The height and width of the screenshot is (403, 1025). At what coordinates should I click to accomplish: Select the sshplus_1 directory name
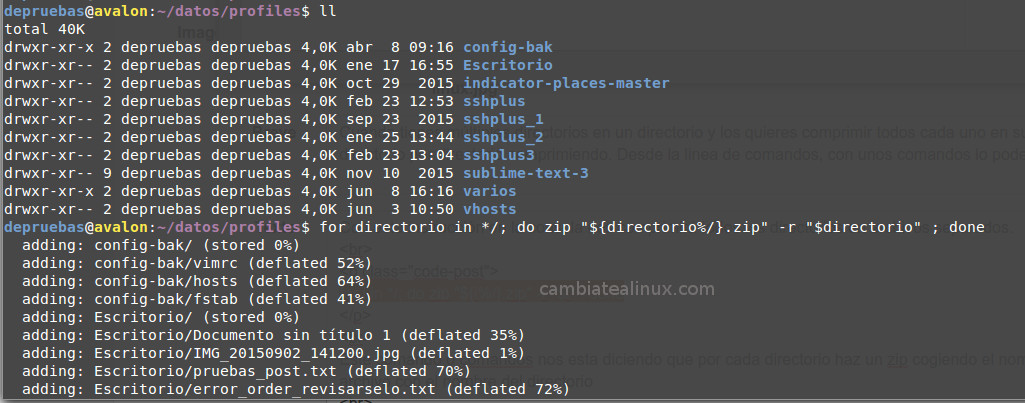(x=503, y=120)
